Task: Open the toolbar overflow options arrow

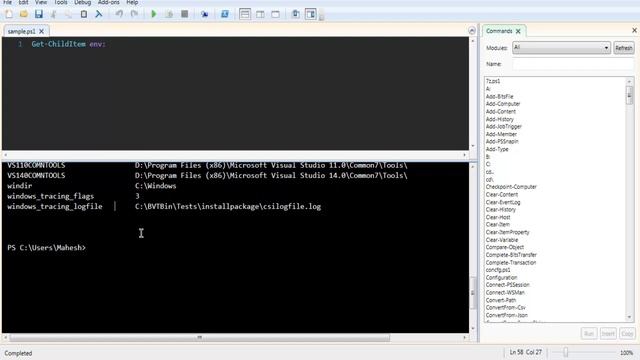Action: coord(322,17)
